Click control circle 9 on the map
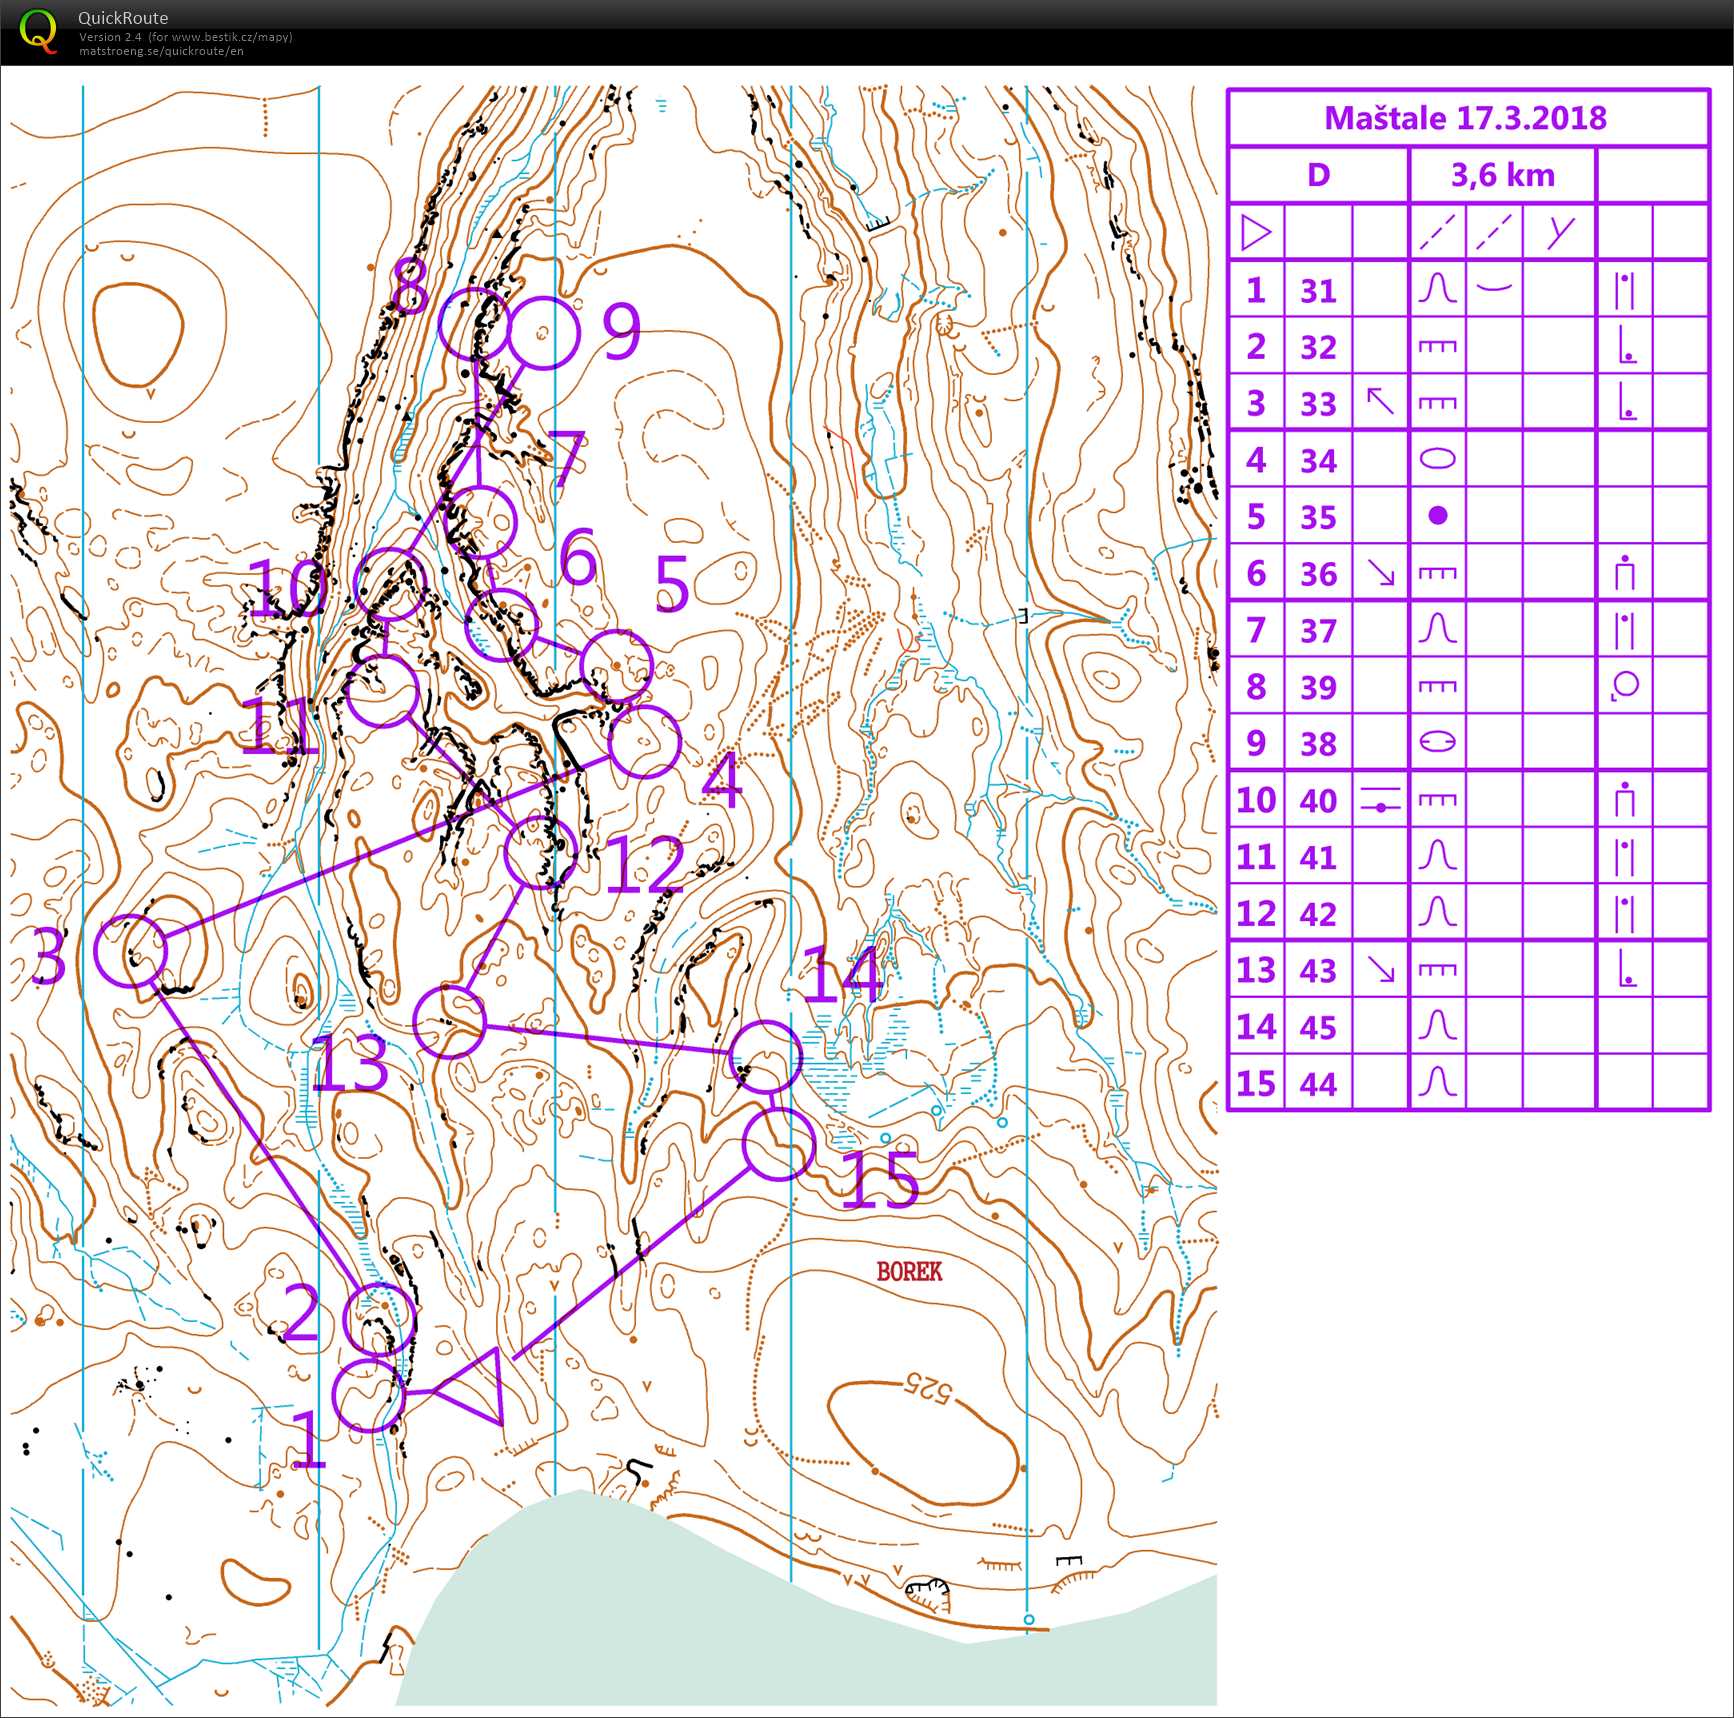1734x1718 pixels. (543, 333)
